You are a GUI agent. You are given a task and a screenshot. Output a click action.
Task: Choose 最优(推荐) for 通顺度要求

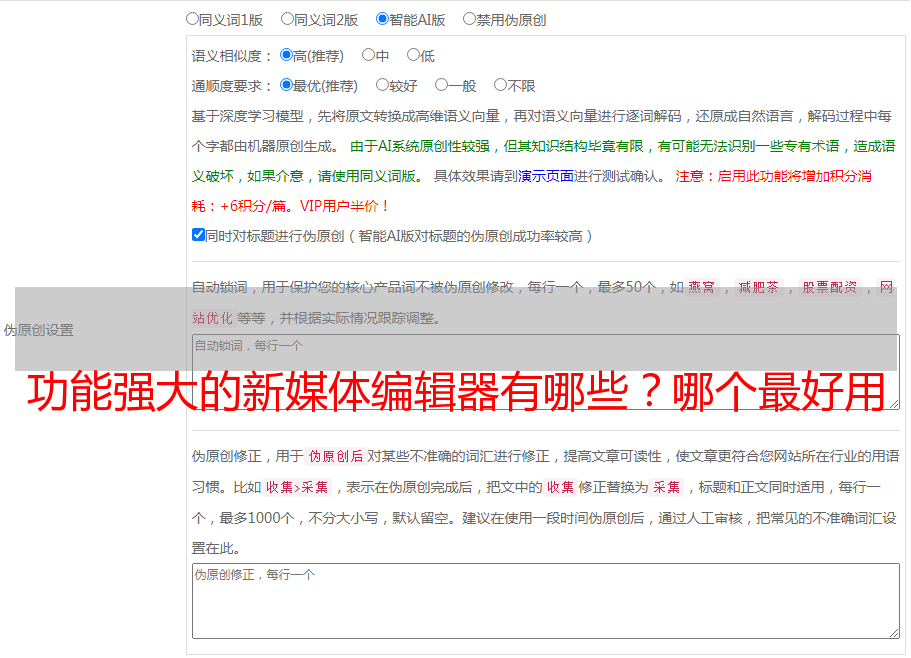click(x=286, y=85)
